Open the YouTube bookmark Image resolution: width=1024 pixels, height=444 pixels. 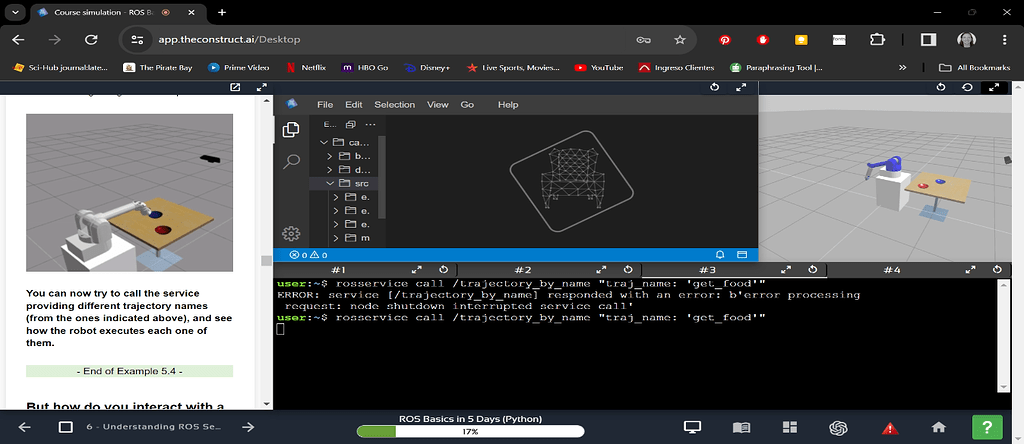tap(599, 68)
